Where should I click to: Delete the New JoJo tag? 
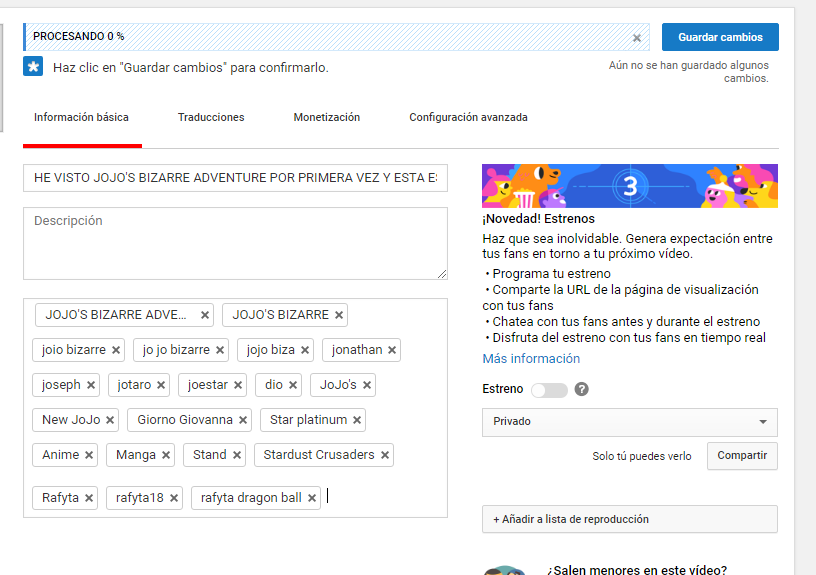click(110, 420)
